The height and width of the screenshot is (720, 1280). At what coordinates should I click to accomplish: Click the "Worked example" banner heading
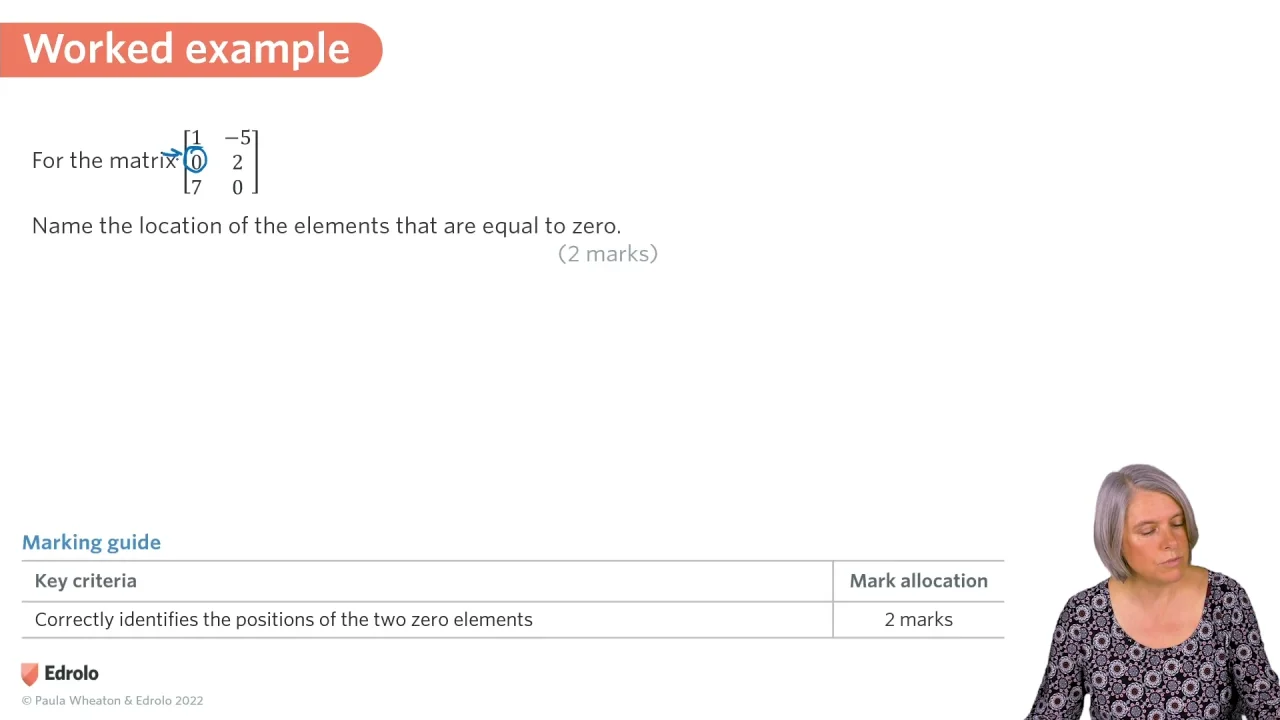click(187, 49)
